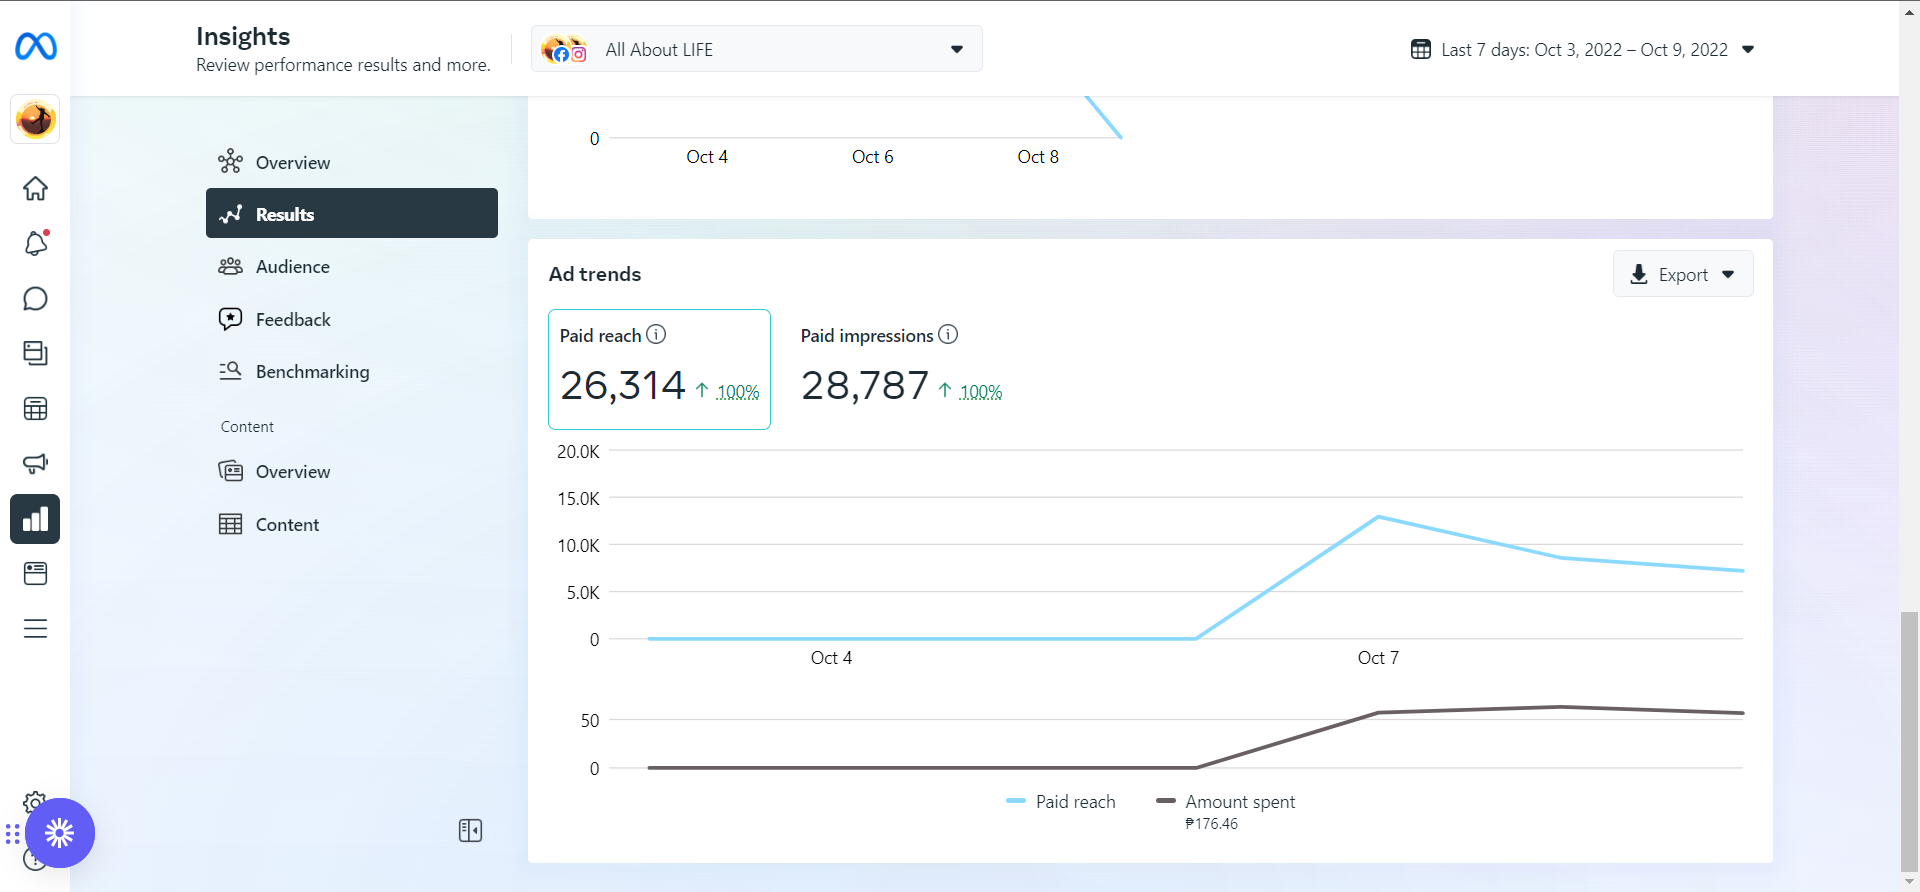1920x892 pixels.
Task: Open Posts and stories icon
Action: tap(35, 353)
